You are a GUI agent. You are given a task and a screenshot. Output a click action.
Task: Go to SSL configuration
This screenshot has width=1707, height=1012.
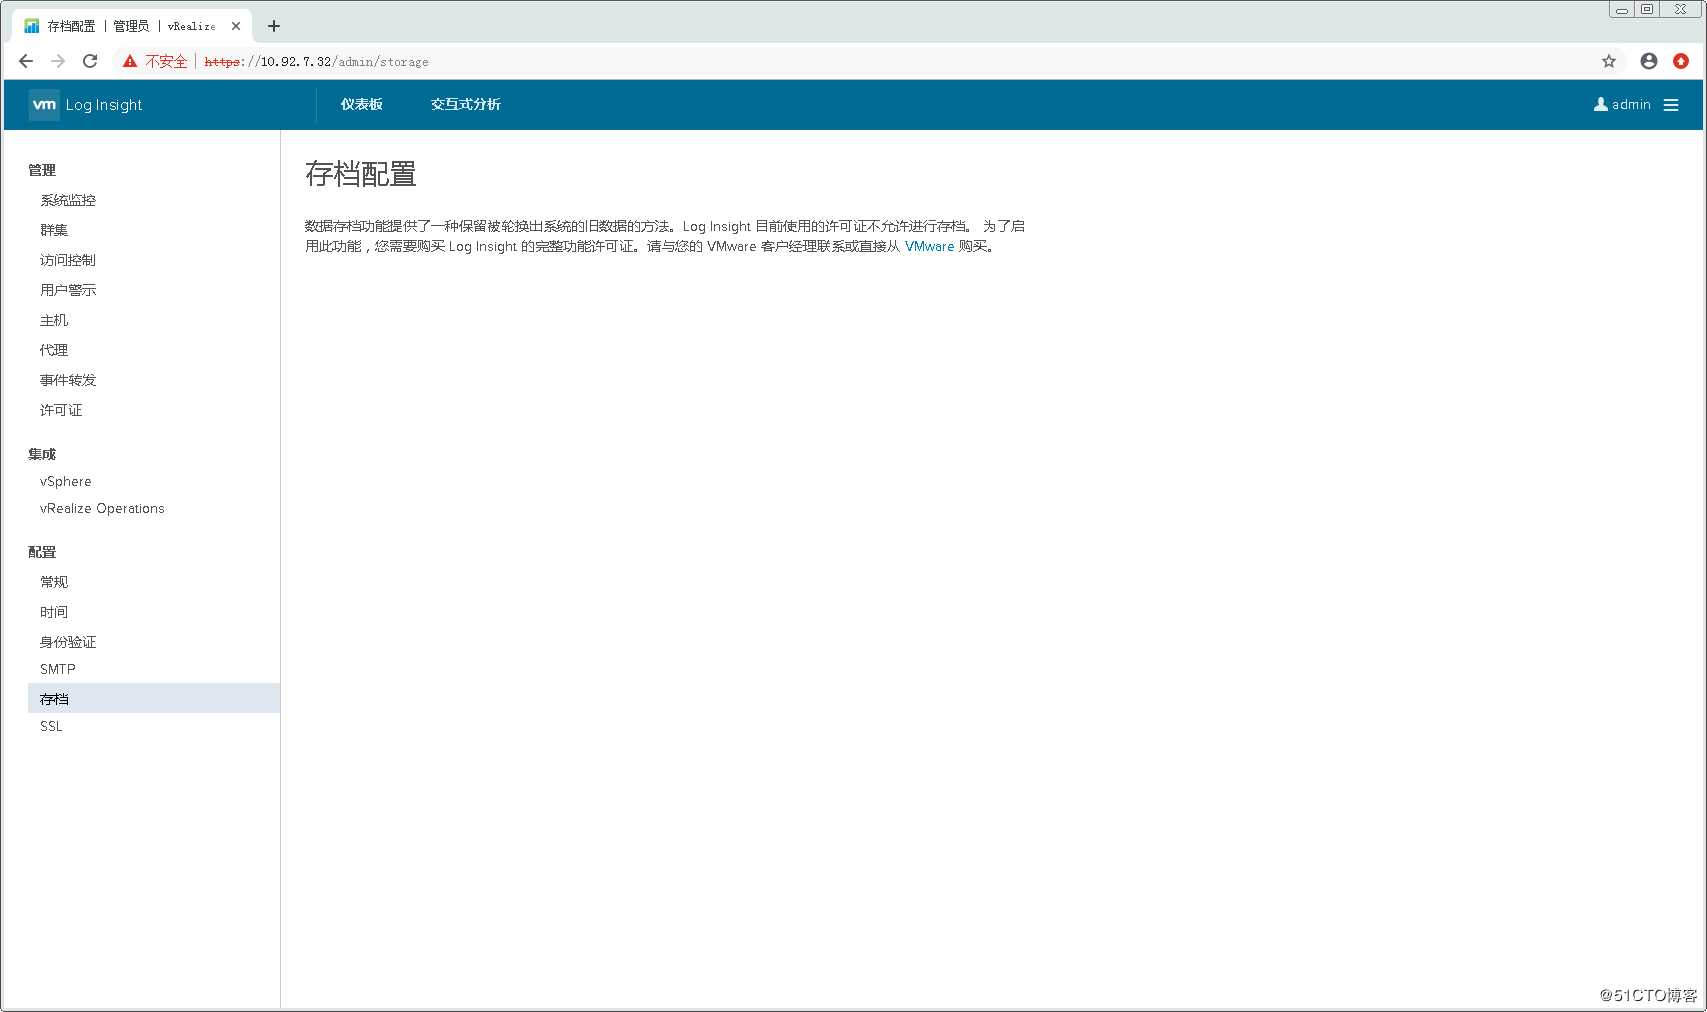(51, 726)
